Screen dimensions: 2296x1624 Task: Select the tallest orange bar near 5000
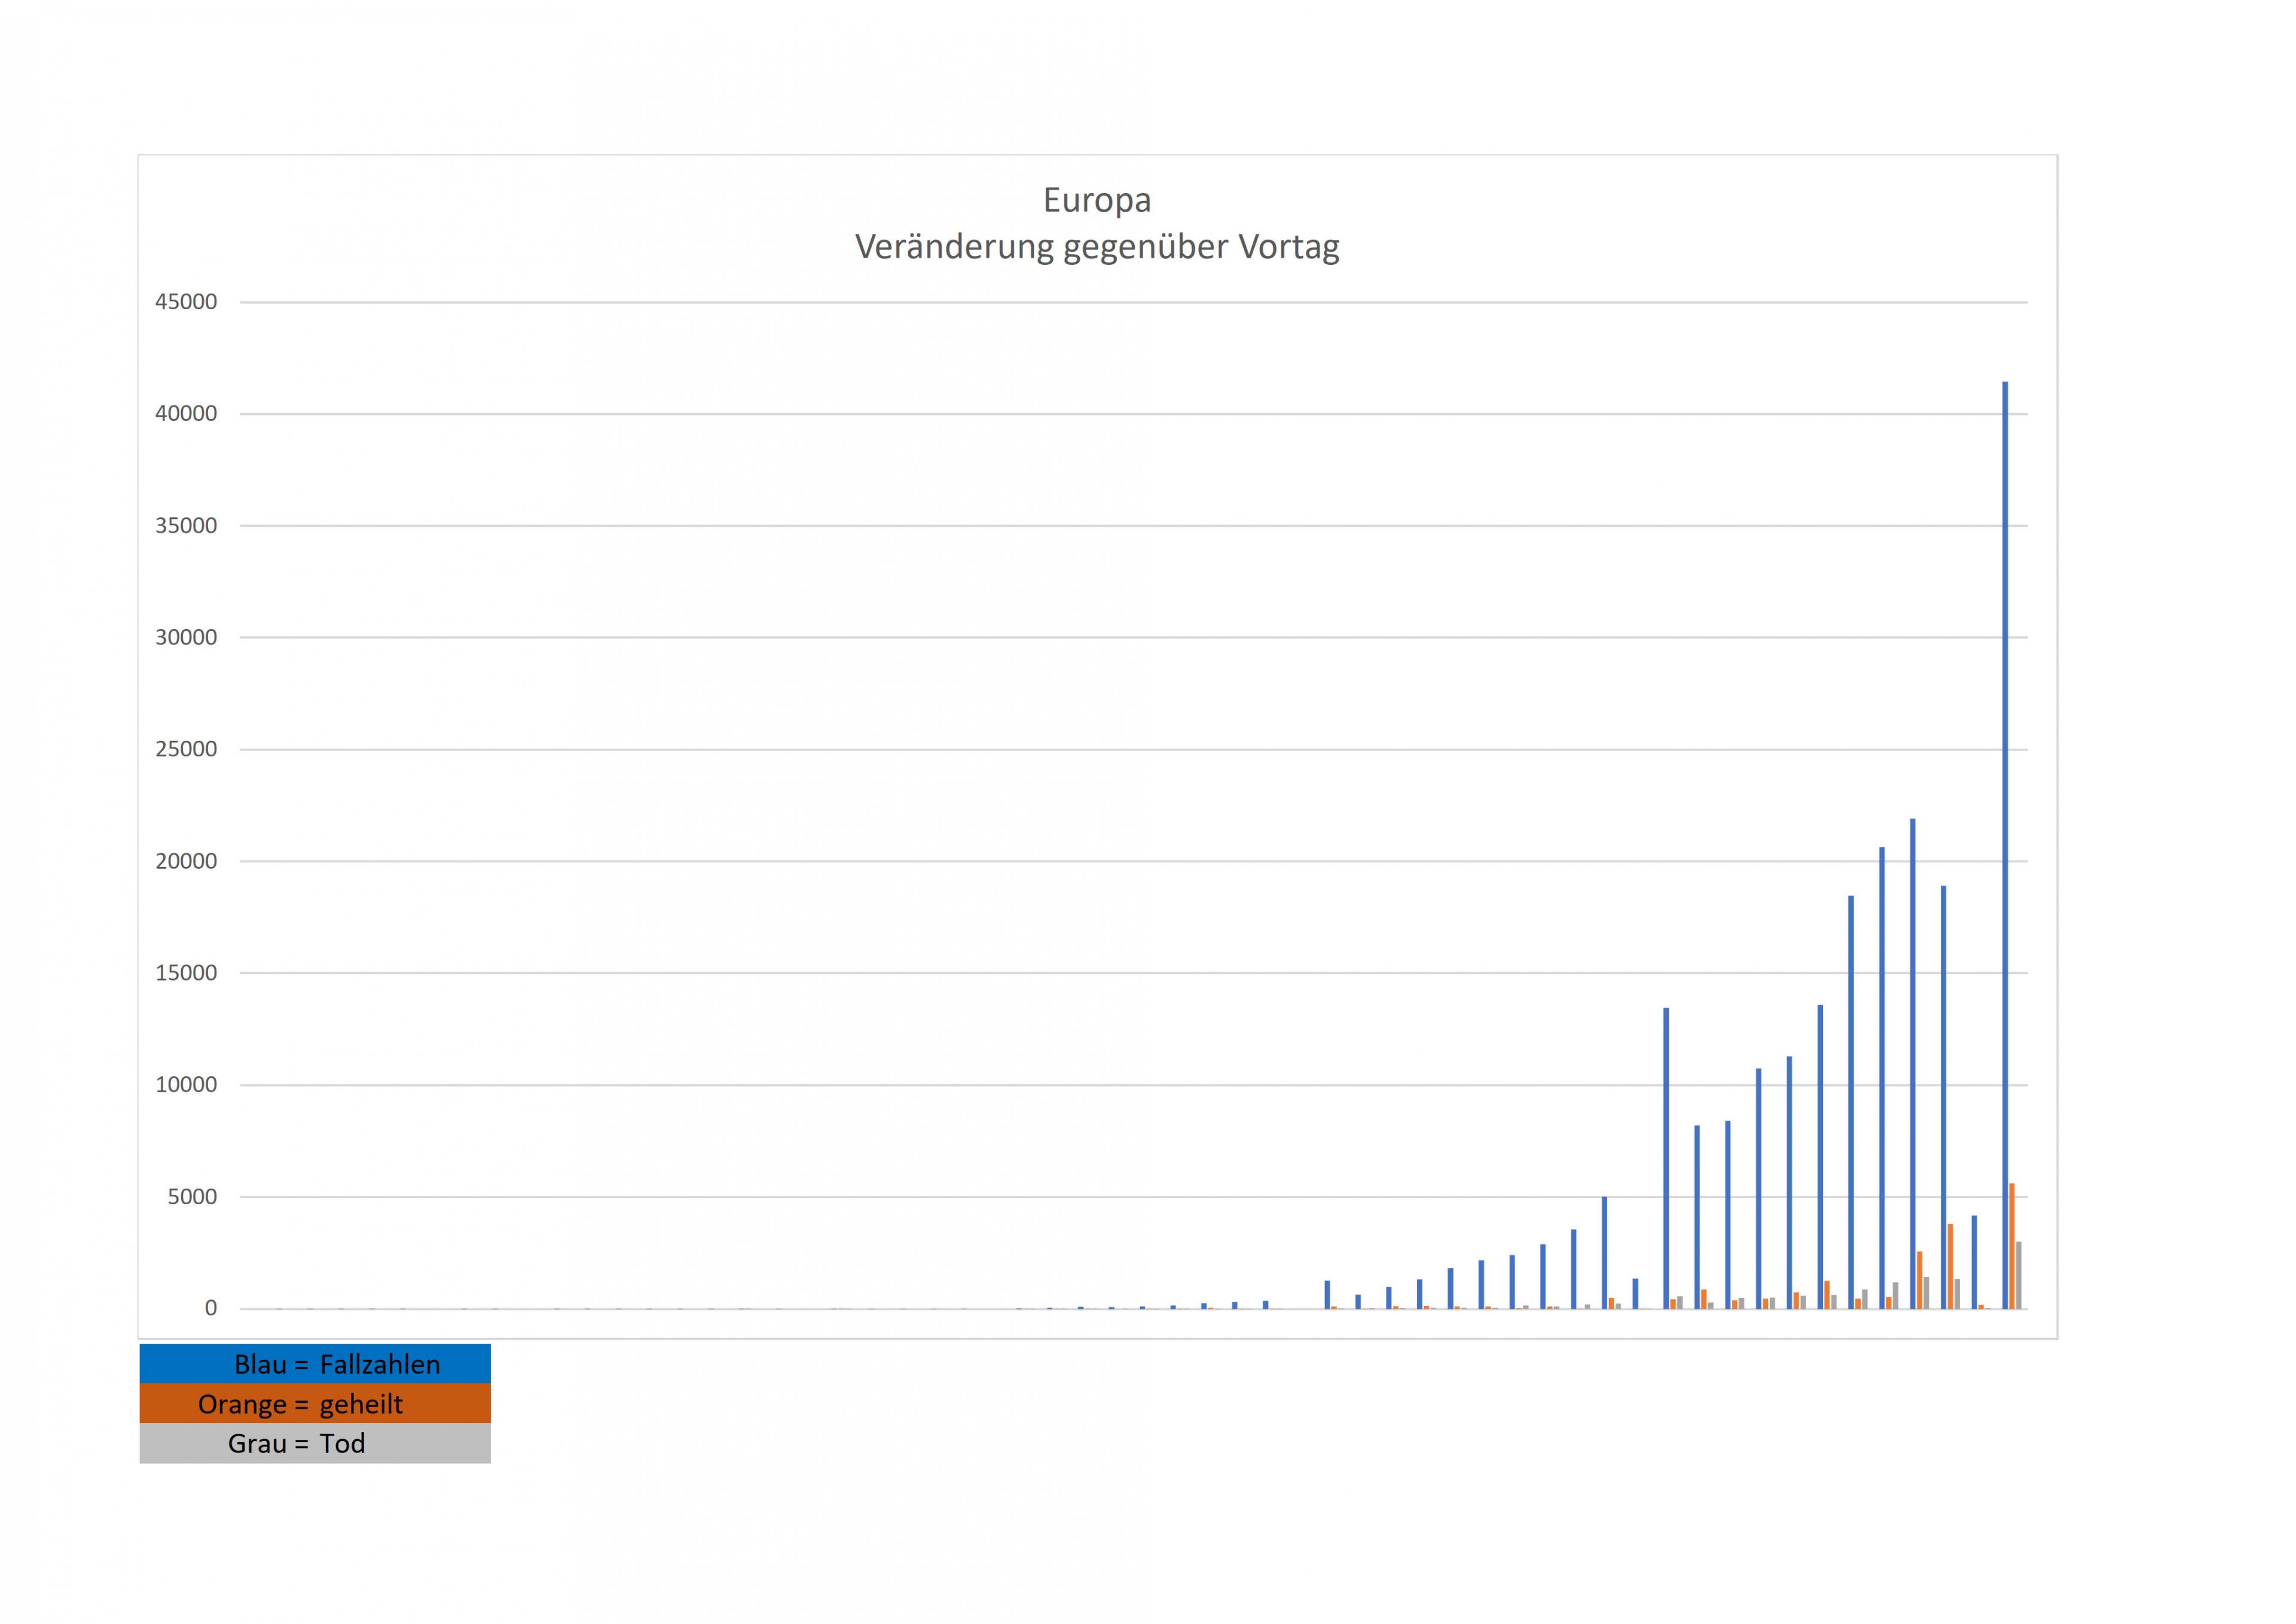pos(2012,1247)
